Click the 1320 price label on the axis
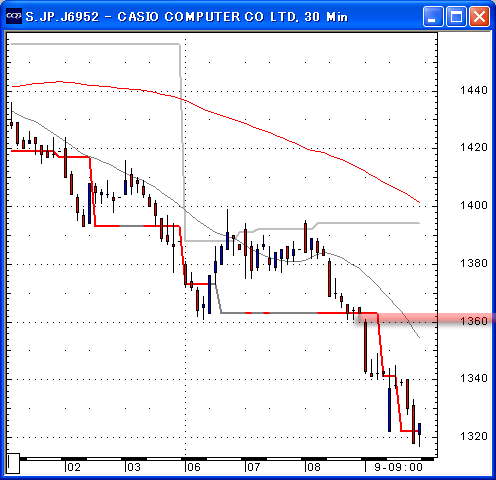The image size is (496, 480). 474,436
